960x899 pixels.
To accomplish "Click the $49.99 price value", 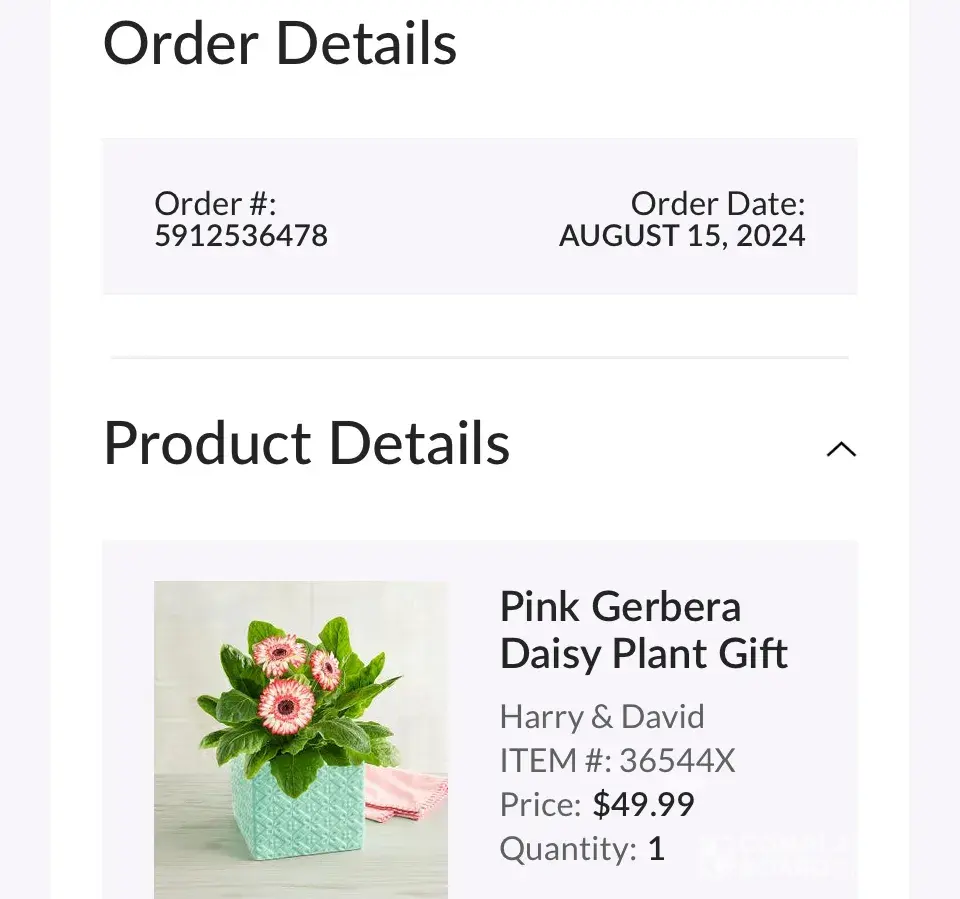I will pos(643,804).
